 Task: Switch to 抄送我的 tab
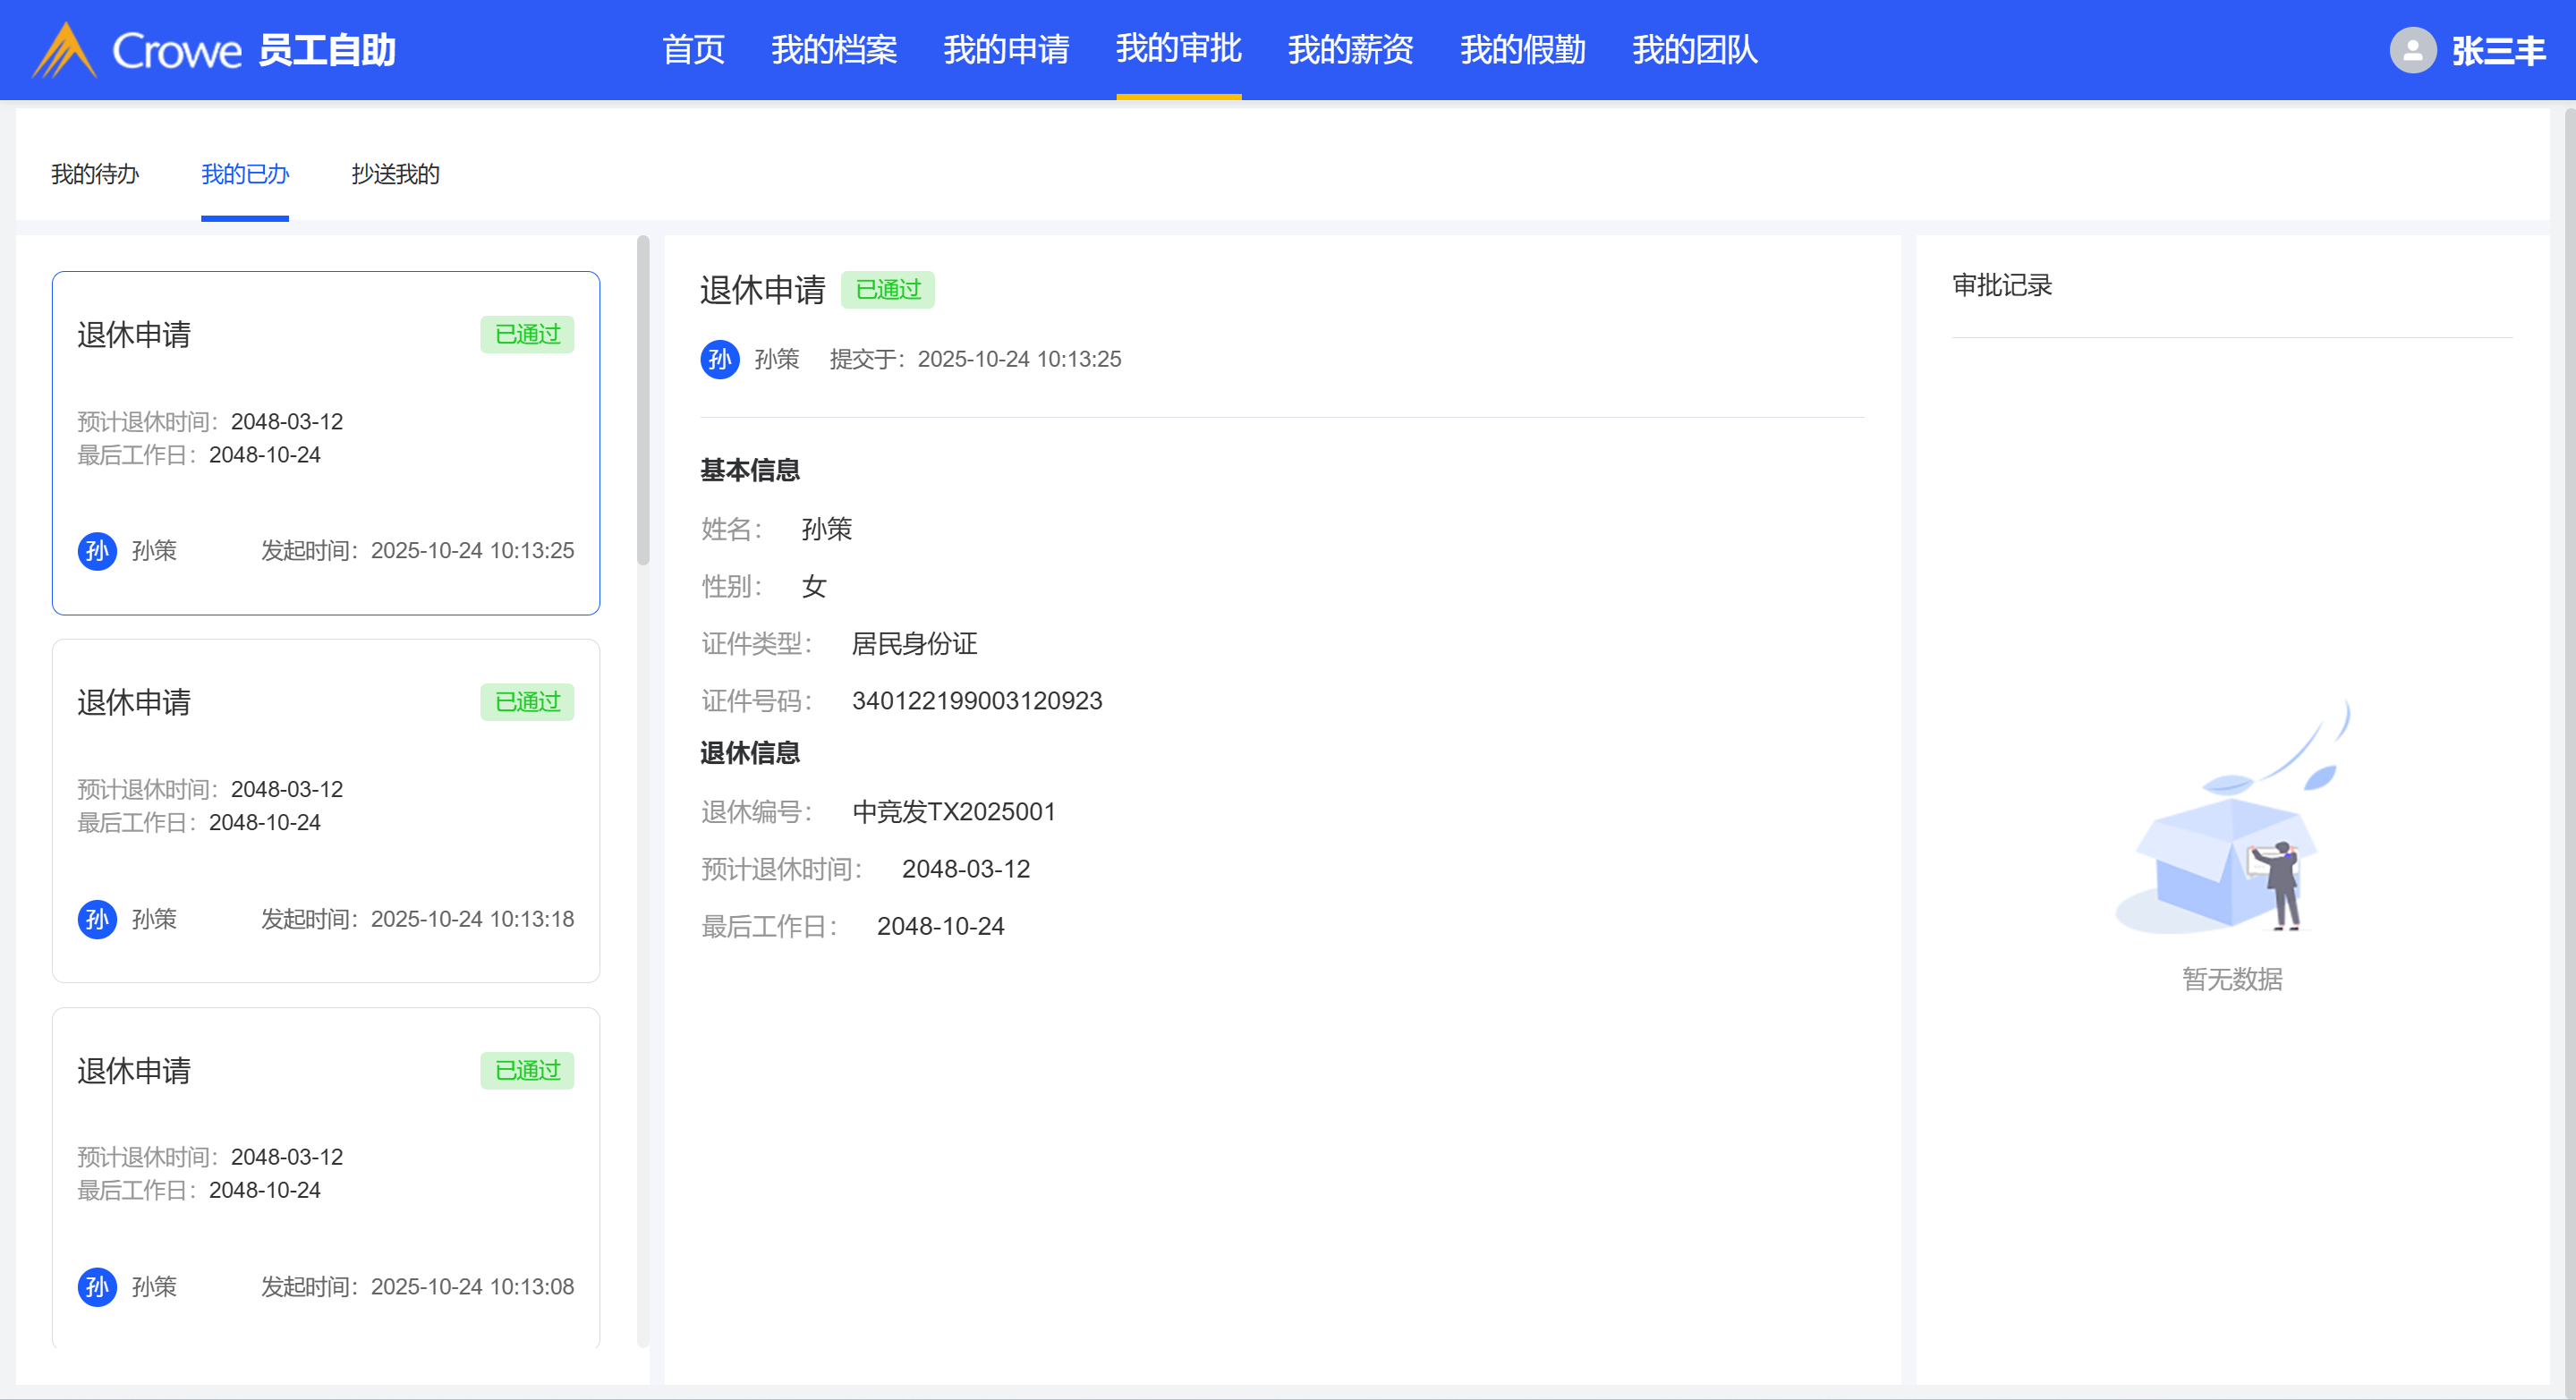coord(395,174)
